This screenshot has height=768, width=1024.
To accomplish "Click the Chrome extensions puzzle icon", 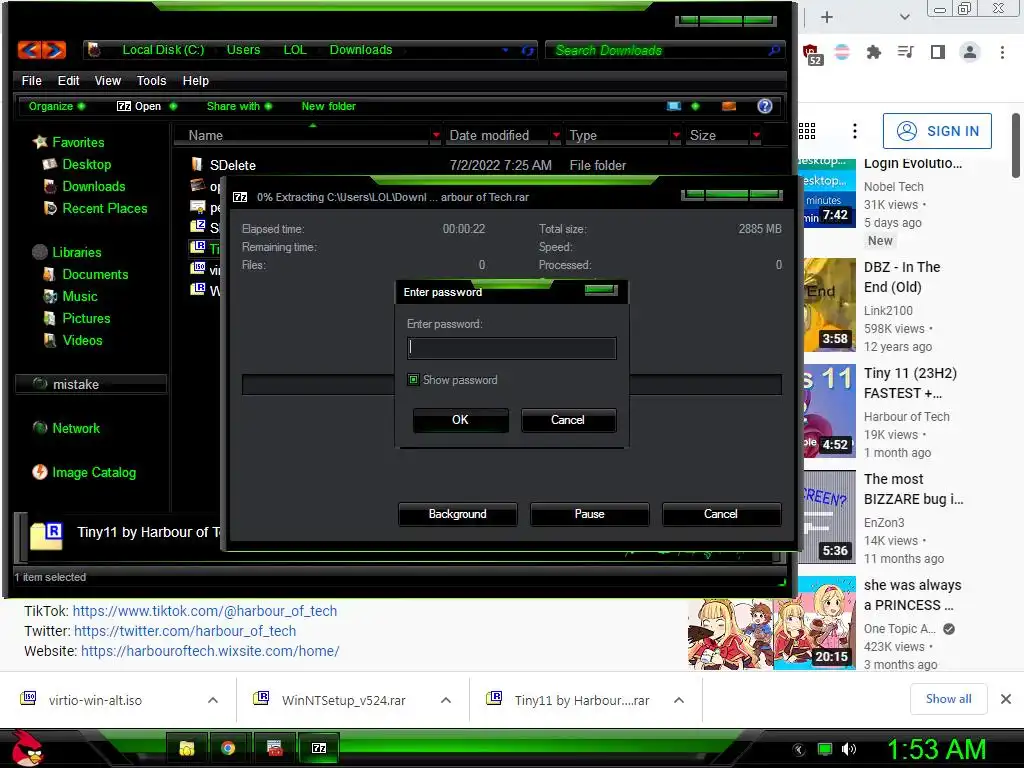I will pos(874,52).
